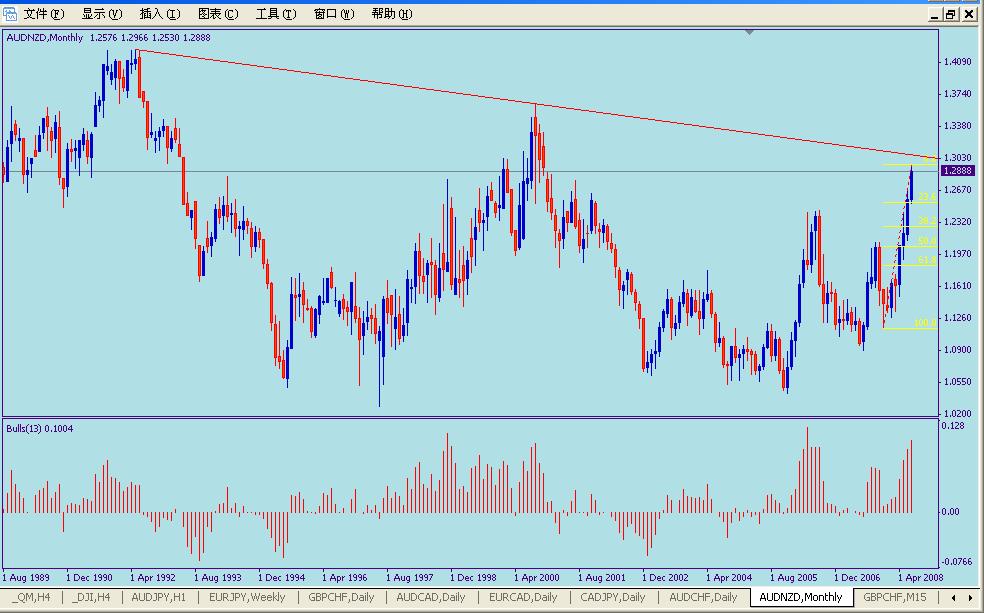Screen dimensions: 984x613
Task: Click the Bulls(13) 0.1004 indicator label
Action: [x=40, y=429]
